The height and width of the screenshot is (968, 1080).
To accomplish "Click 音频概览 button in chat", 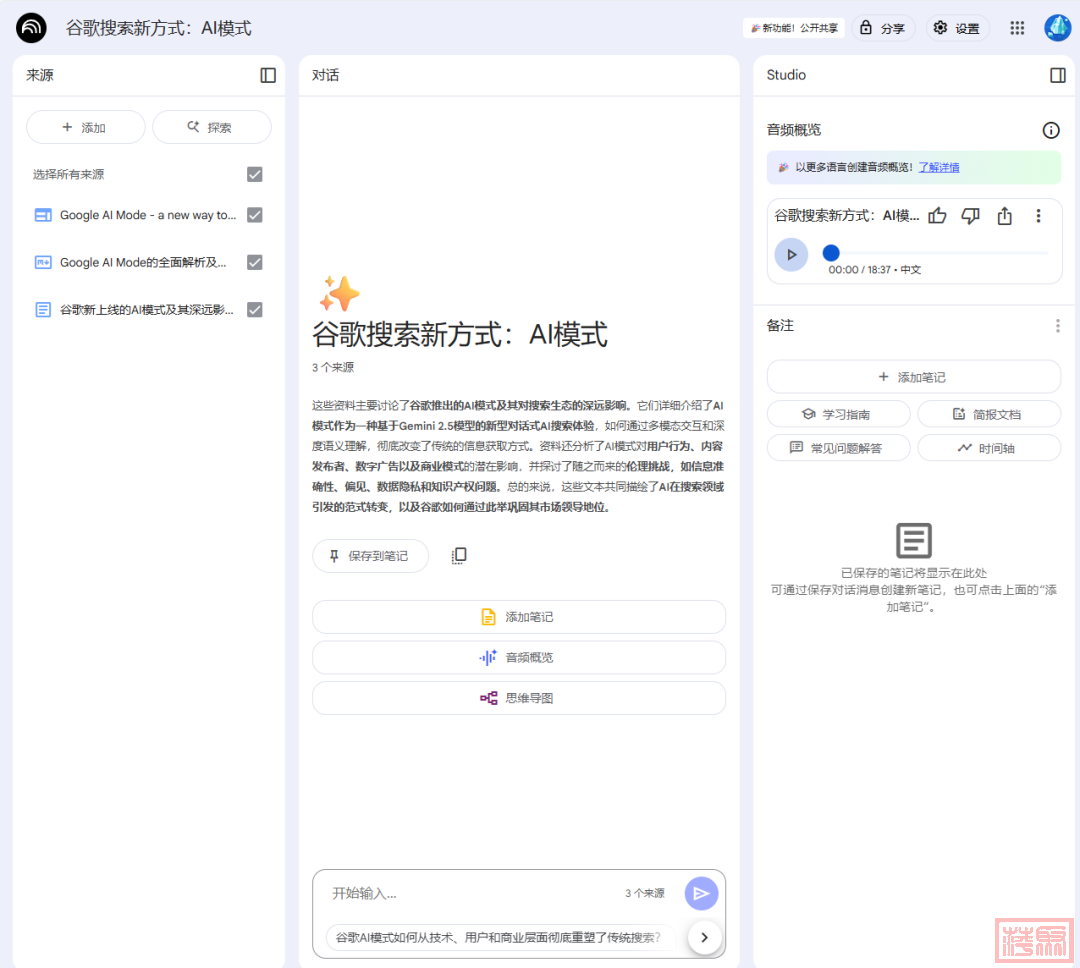I will pos(519,658).
